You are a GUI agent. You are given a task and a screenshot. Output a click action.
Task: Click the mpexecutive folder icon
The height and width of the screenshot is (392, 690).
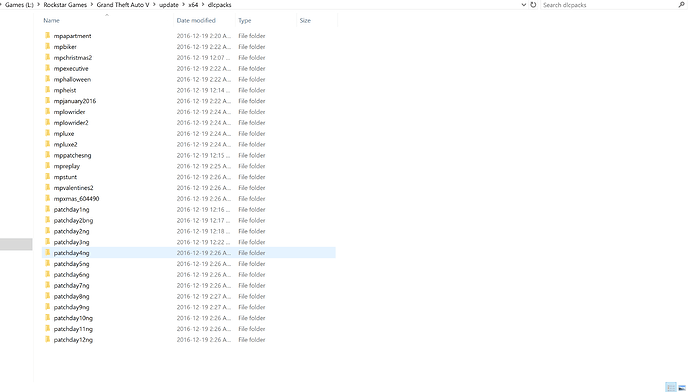pos(48,68)
